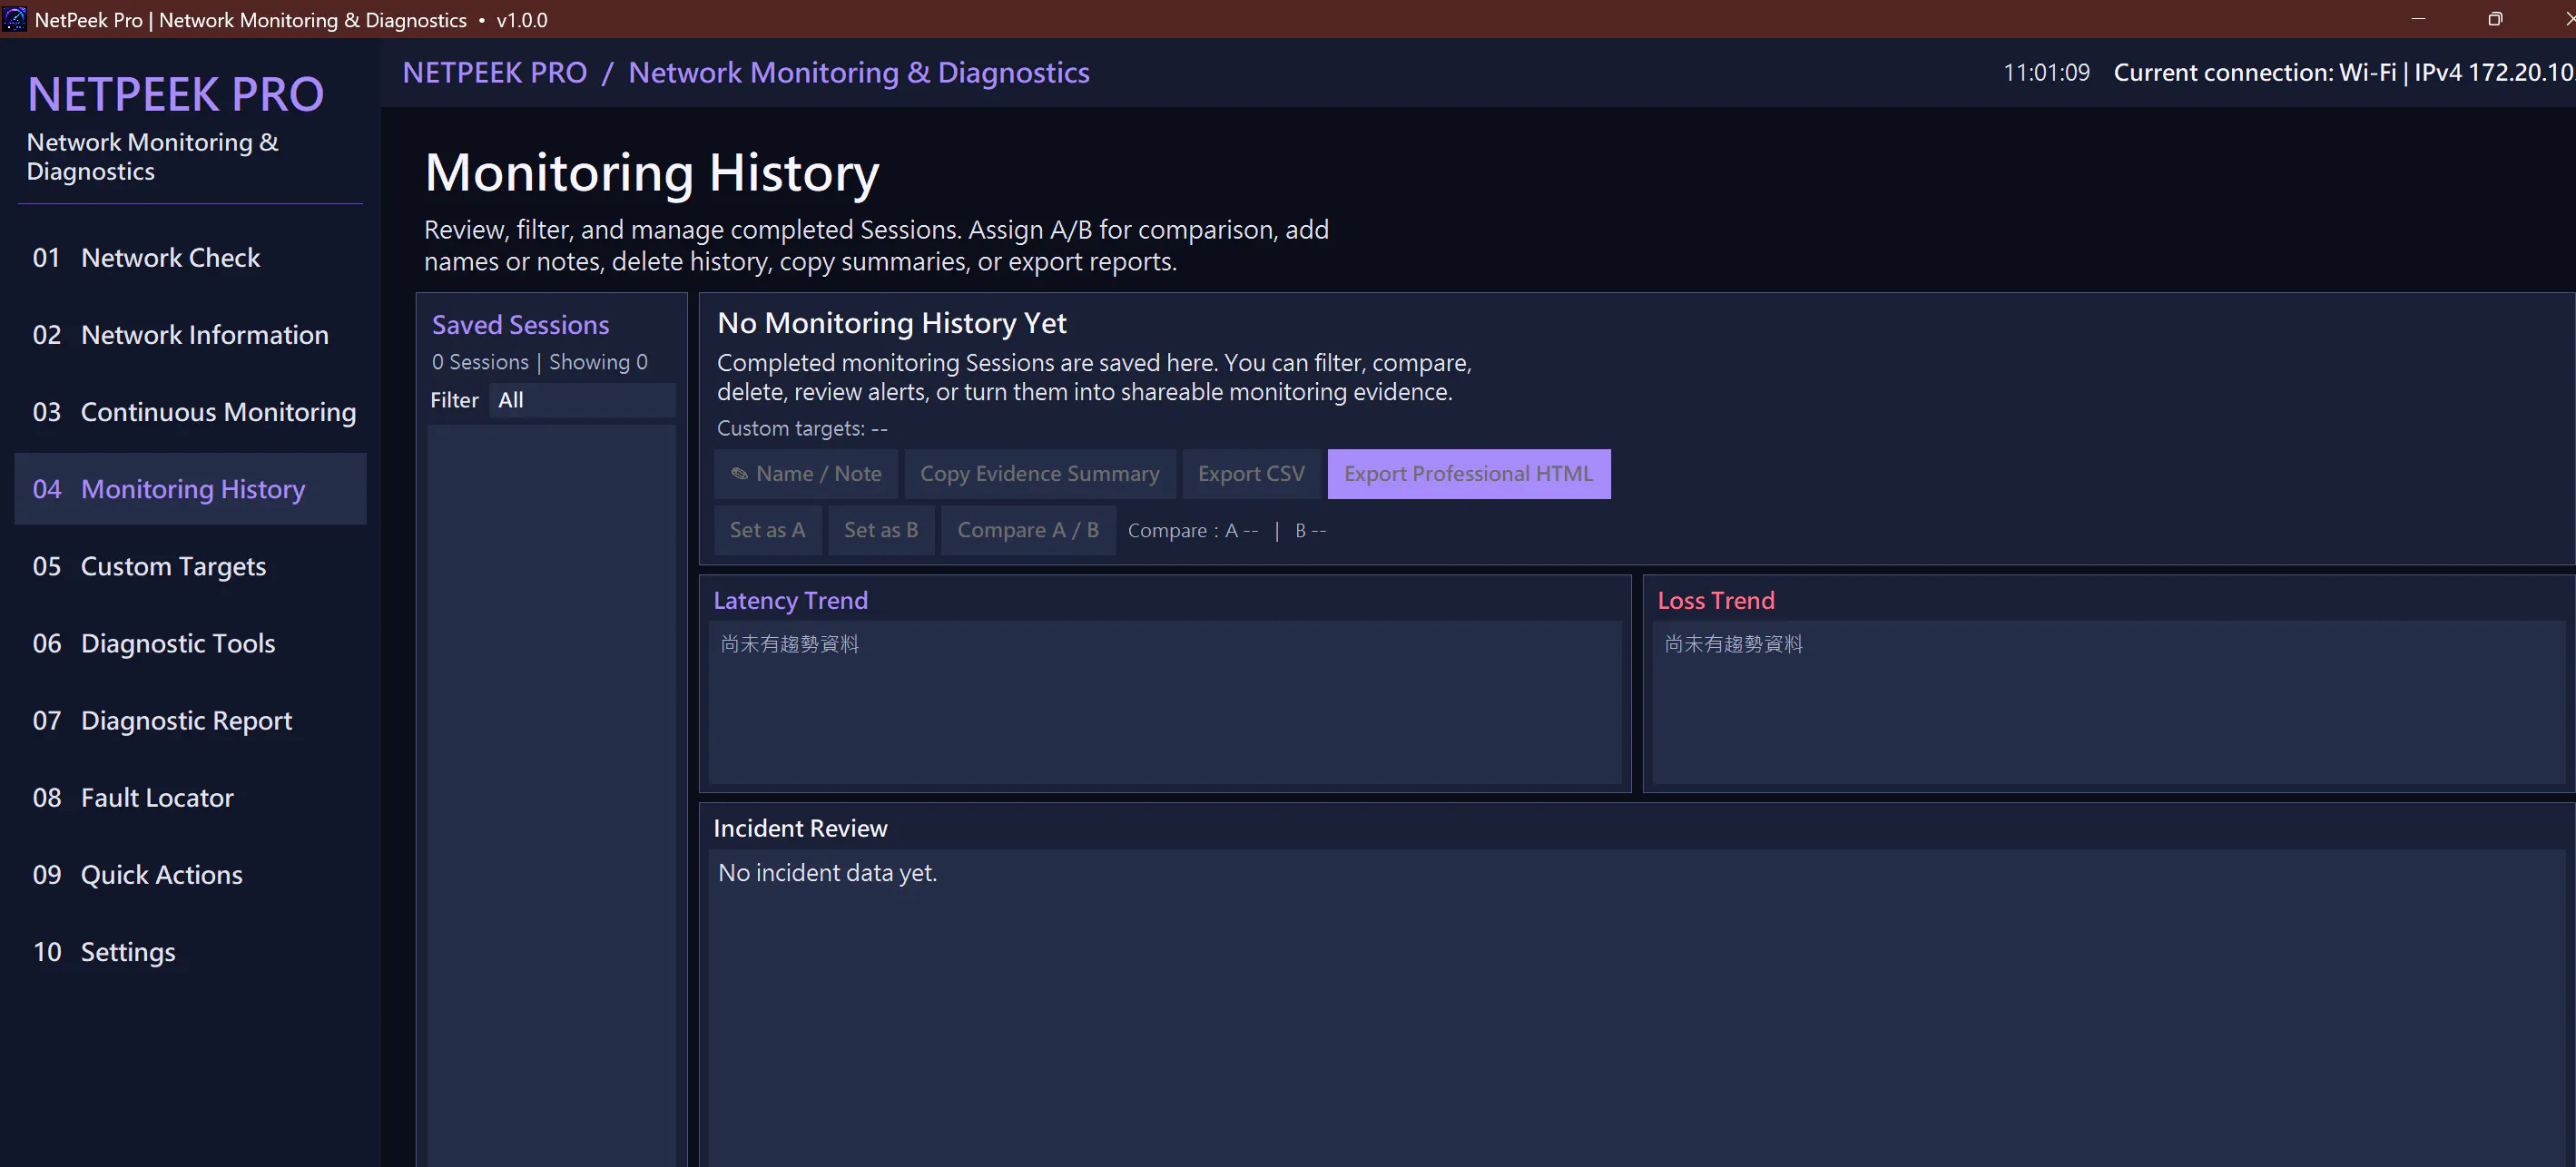
Task: Click the Name / Note button
Action: coord(806,474)
